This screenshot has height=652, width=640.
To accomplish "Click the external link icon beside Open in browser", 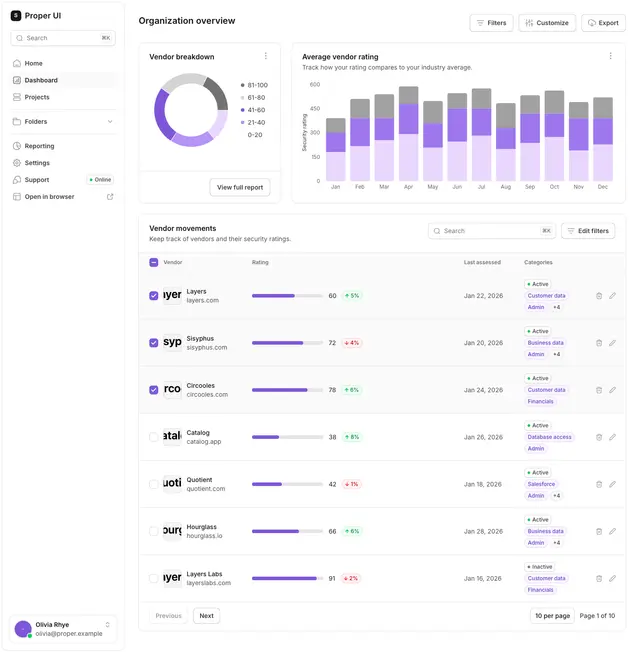I will 110,197.
